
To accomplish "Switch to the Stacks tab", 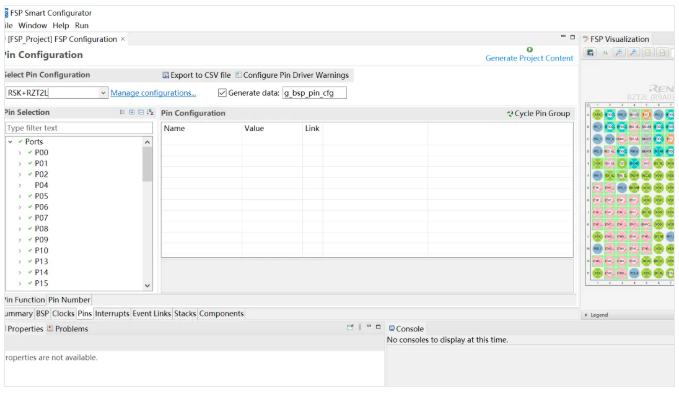I will pyautogui.click(x=185, y=313).
